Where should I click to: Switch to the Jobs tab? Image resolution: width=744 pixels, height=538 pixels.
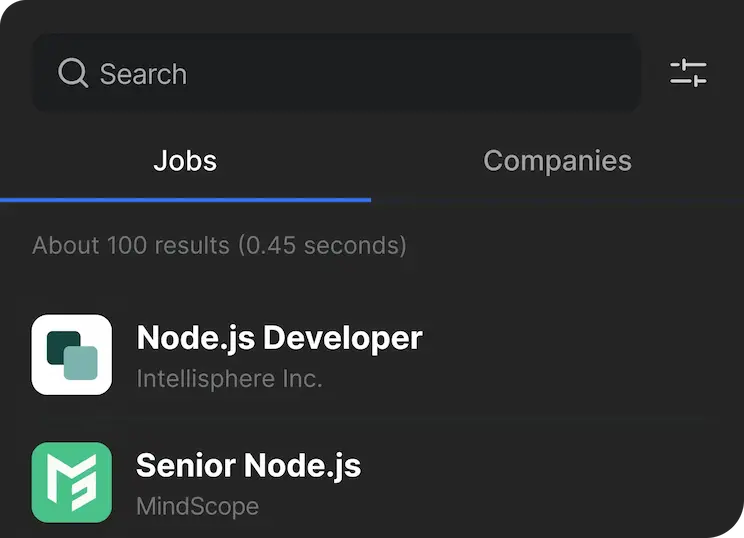tap(185, 161)
